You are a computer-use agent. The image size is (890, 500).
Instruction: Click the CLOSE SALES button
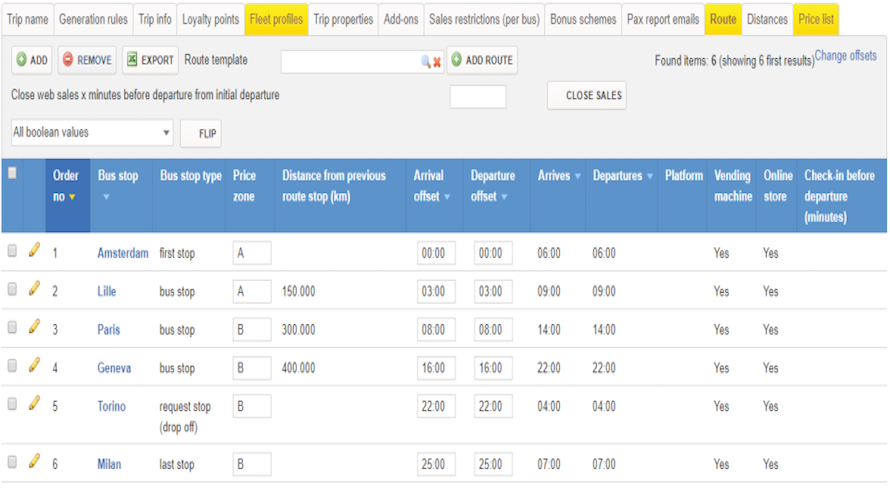587,95
